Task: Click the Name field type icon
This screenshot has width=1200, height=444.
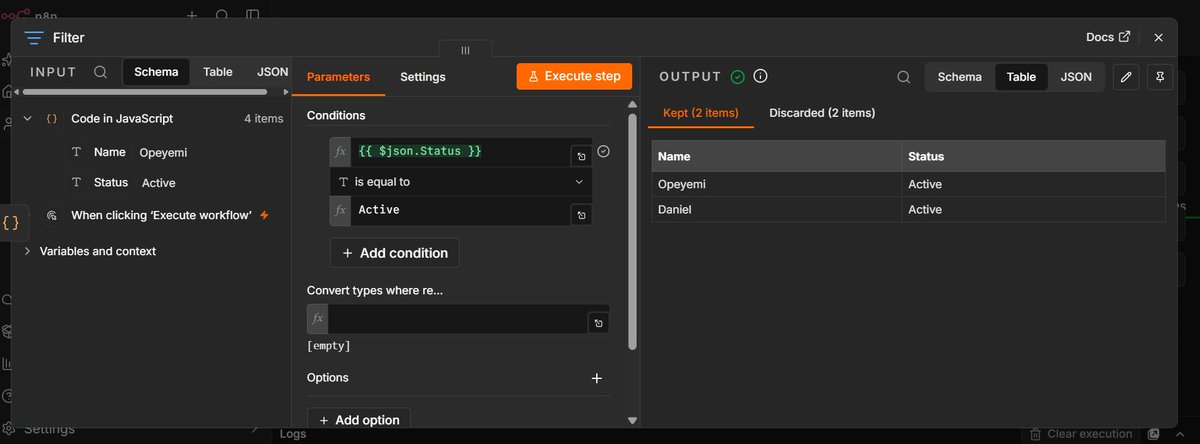Action: point(77,153)
